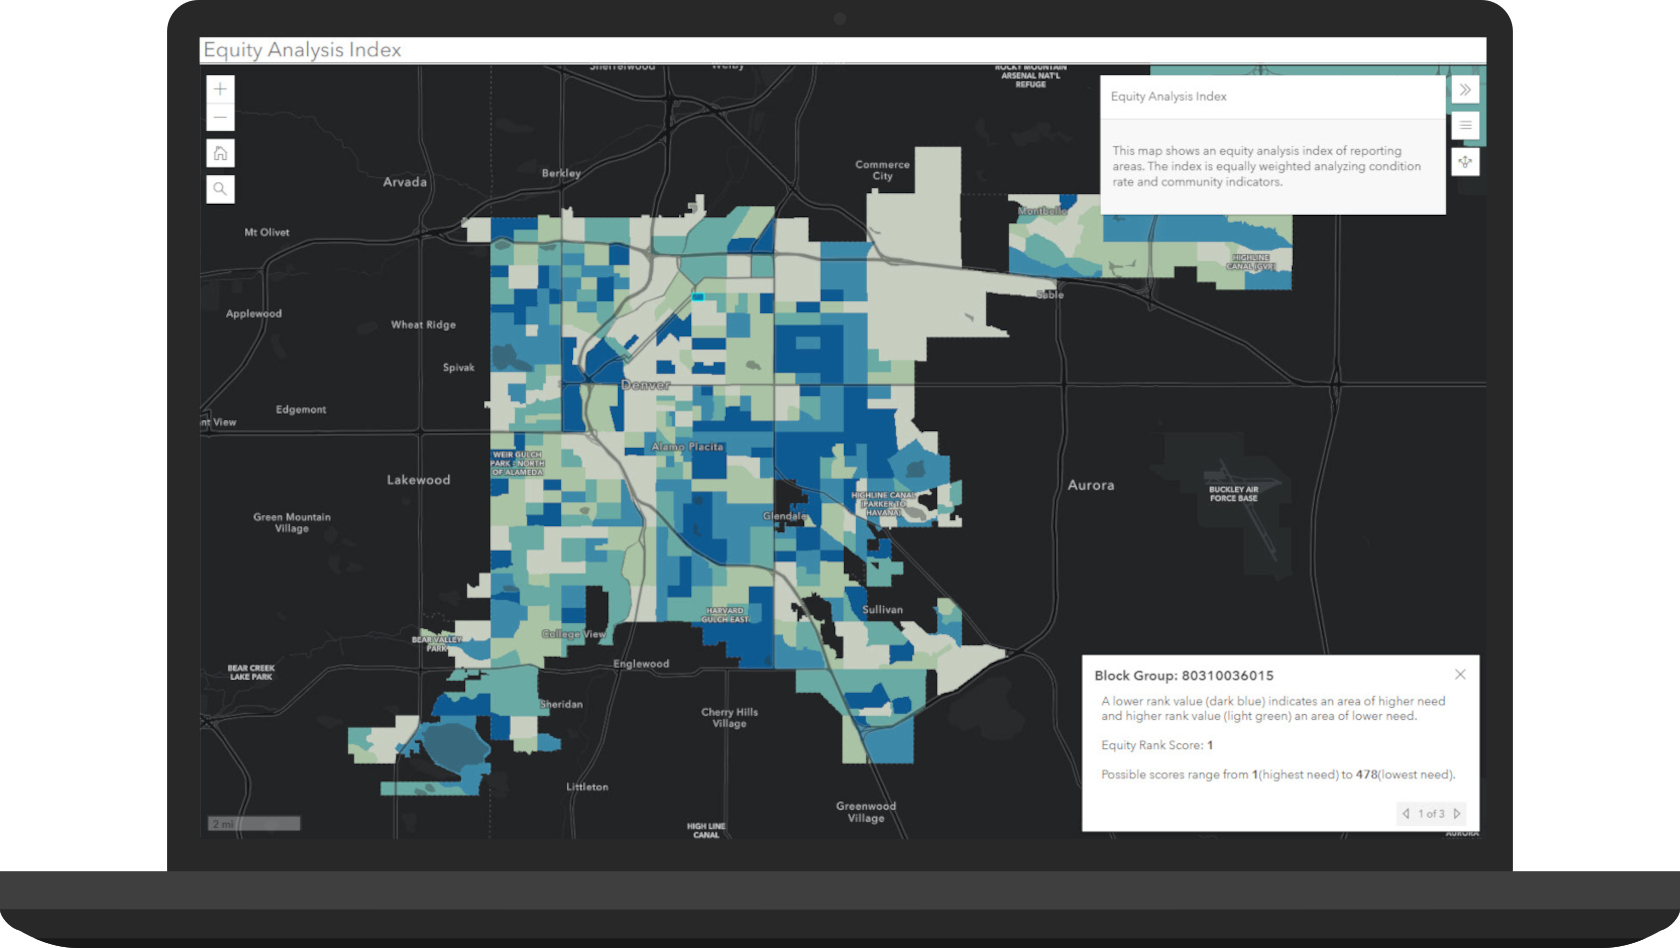Select the Equity Analysis Index panel heading
1680x948 pixels.
pos(1168,96)
